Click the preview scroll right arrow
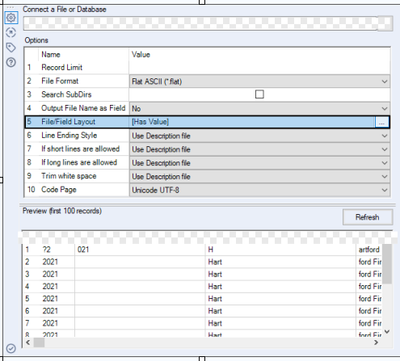Image resolution: width=400 pixels, height=361 pixels. click(x=377, y=342)
